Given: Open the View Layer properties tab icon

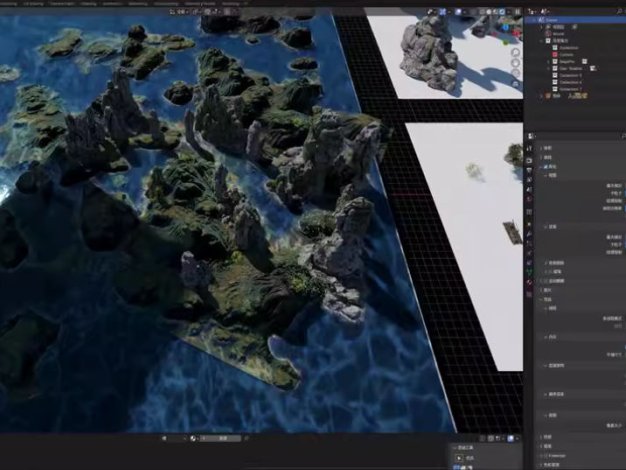Looking at the screenshot, I should pos(529,180).
